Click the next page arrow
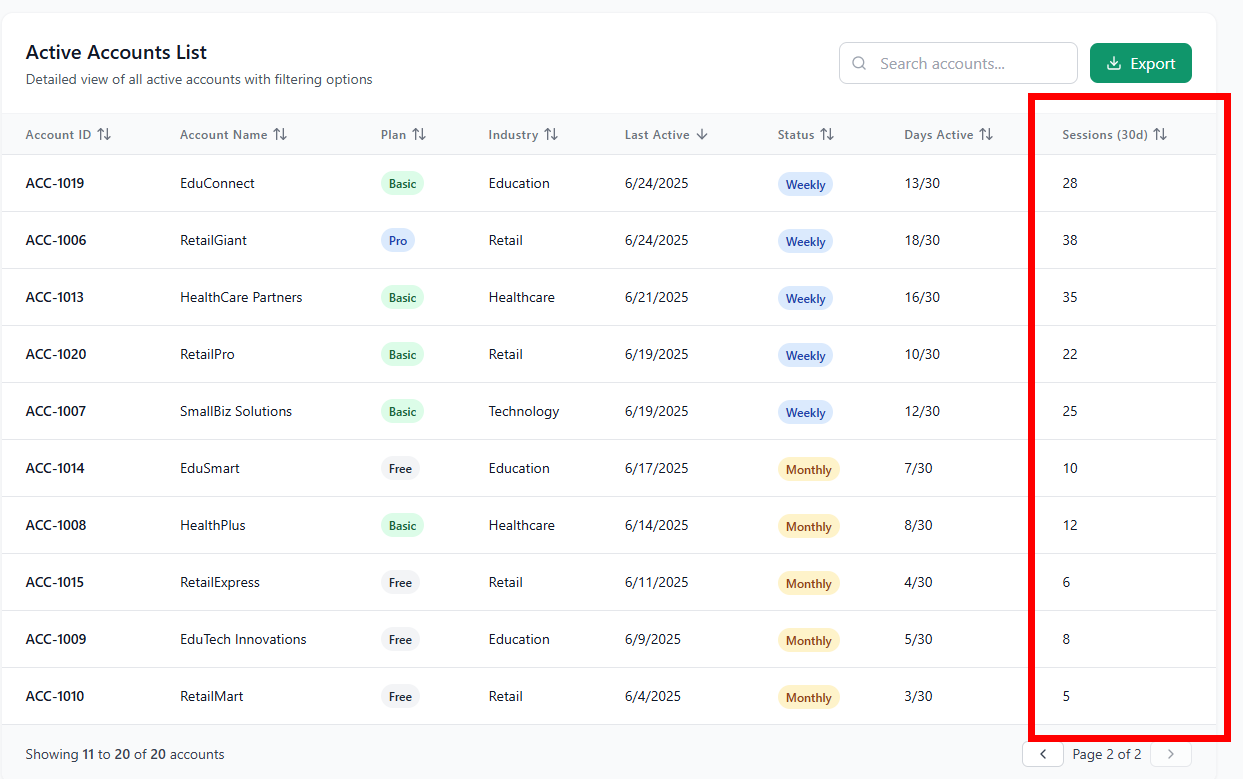Viewport: 1243px width, 779px height. (x=1171, y=754)
